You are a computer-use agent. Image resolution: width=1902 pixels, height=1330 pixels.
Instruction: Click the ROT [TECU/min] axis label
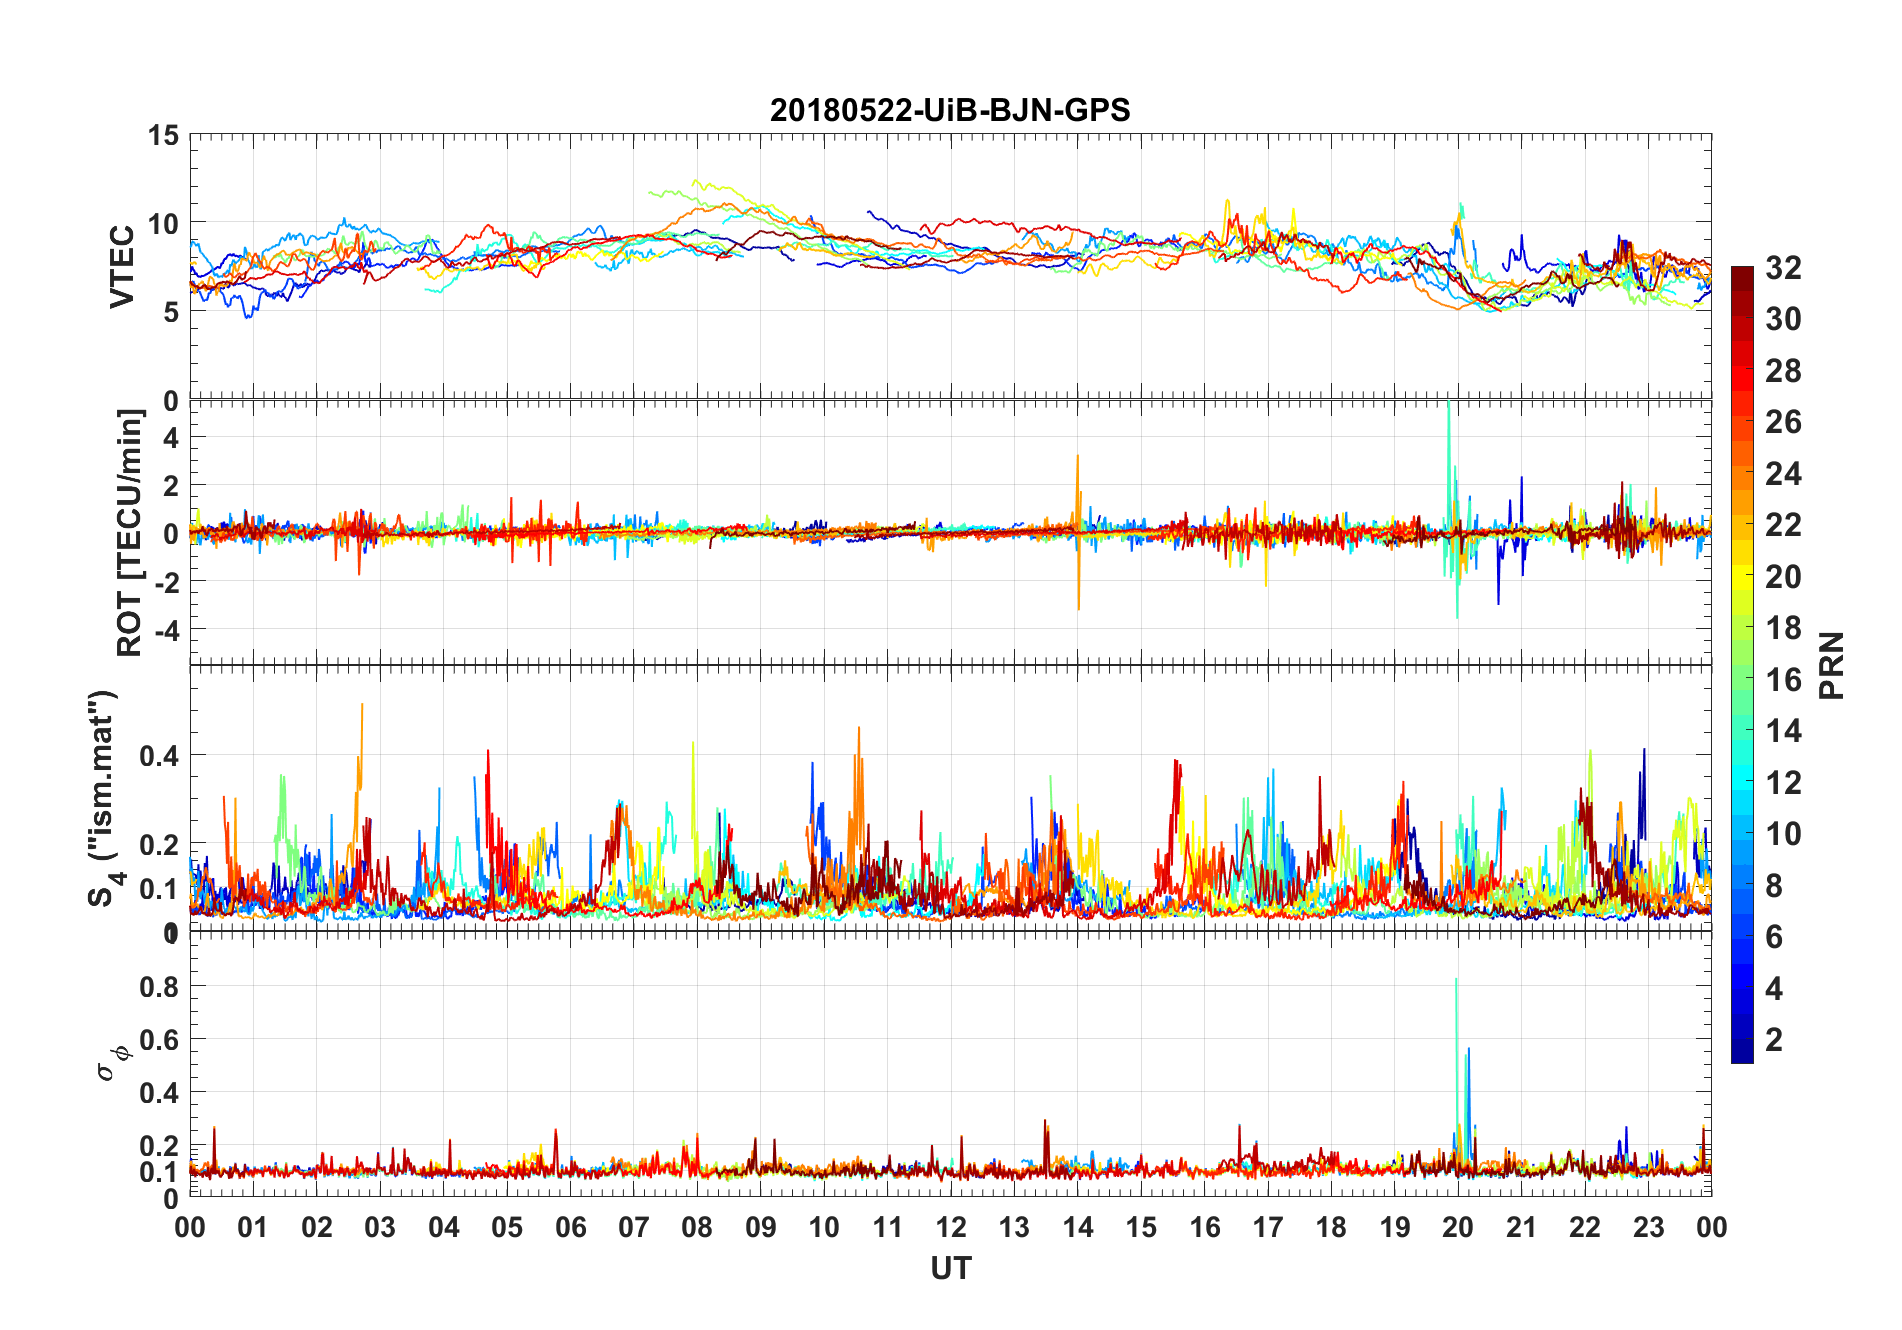(130, 532)
